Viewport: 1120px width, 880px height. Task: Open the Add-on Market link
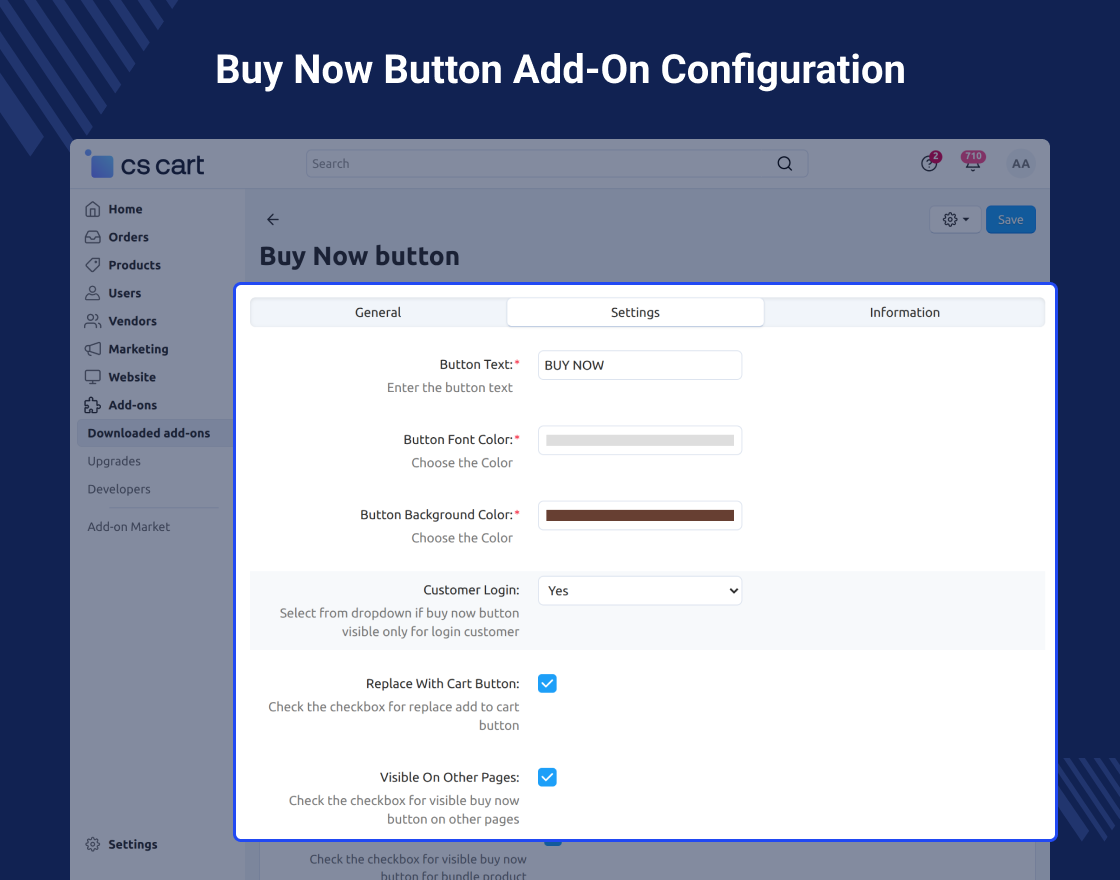(129, 527)
